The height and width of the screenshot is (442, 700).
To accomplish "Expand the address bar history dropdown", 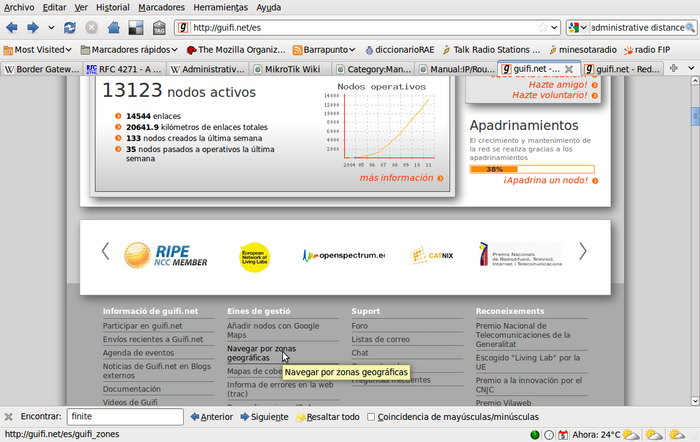I will 554,28.
